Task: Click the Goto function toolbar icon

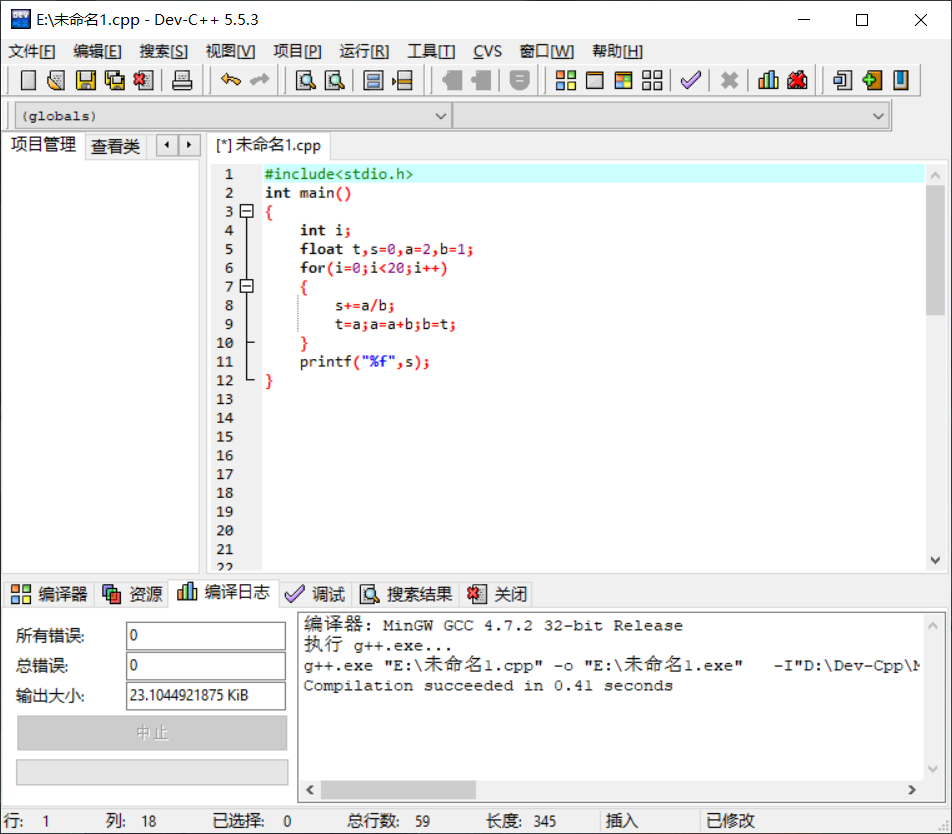Action: (x=373, y=80)
